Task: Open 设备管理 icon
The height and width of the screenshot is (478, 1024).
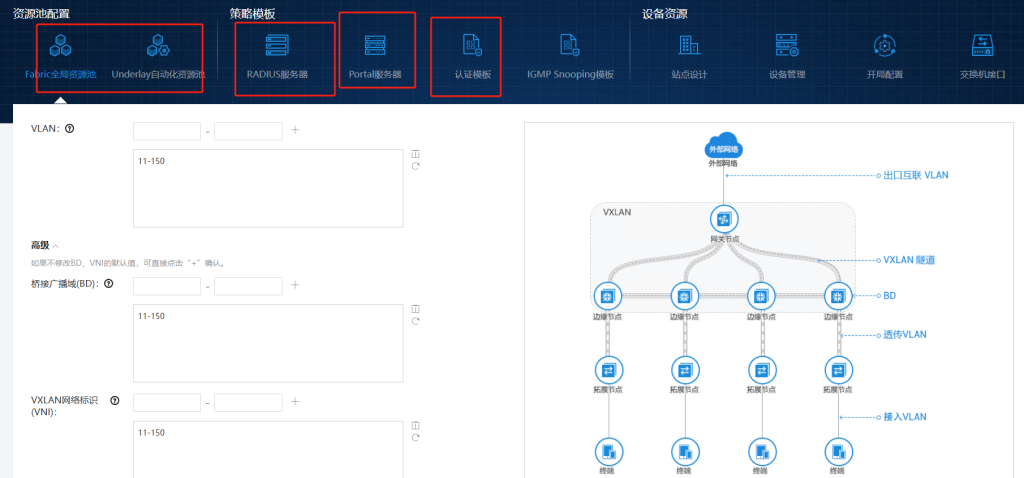Action: tap(786, 46)
